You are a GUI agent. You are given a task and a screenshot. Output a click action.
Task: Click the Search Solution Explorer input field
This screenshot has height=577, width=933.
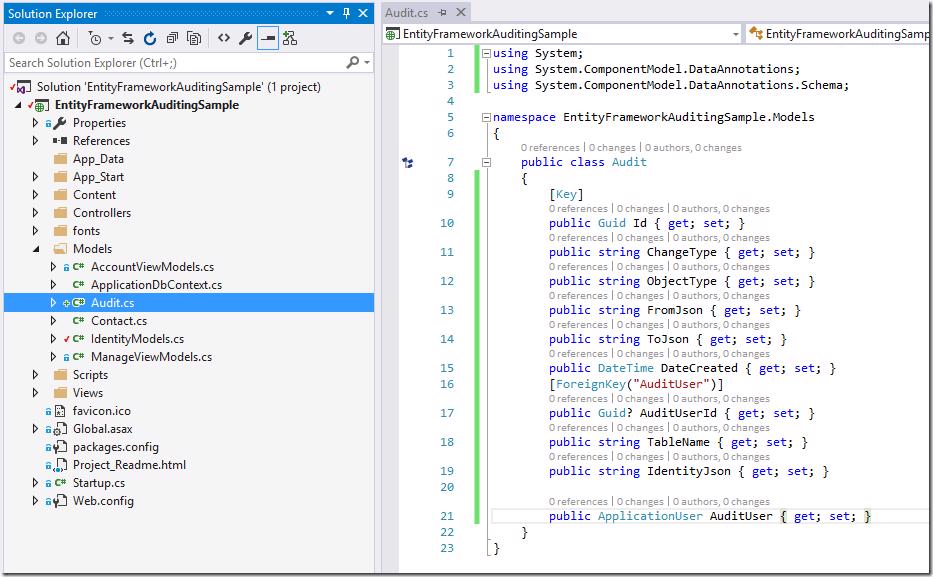pos(176,62)
